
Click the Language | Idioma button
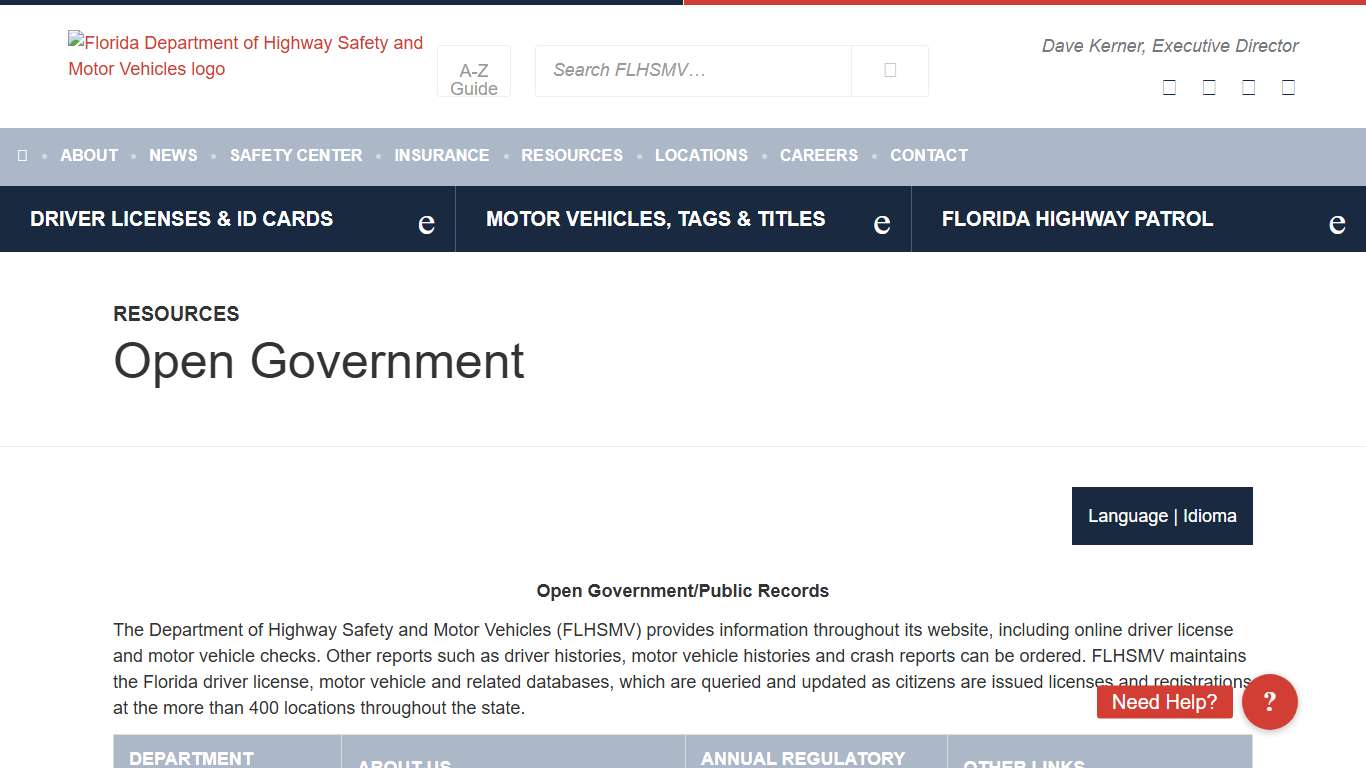(x=1162, y=516)
